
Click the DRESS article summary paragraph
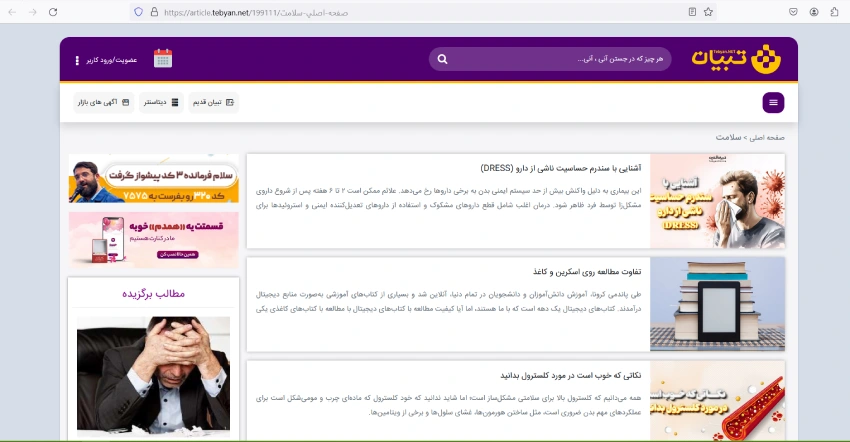point(448,198)
